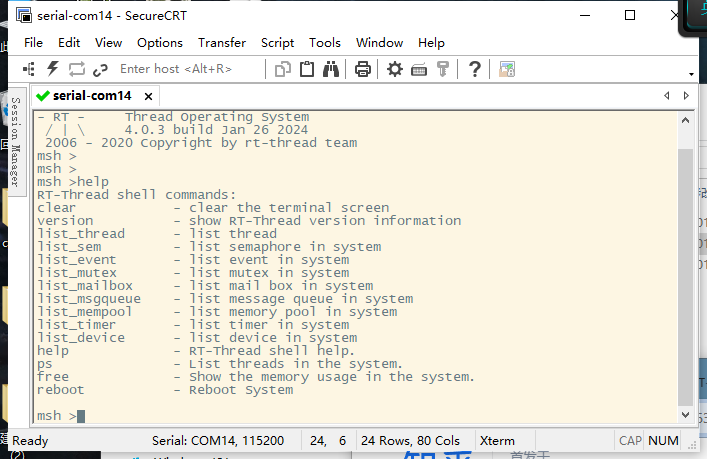Click the Connect in Tab chain icon
707x459 pixels.
click(100, 70)
